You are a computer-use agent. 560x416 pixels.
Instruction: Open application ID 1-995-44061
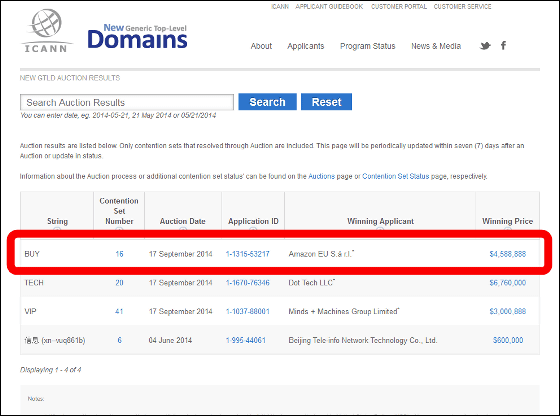coord(246,340)
